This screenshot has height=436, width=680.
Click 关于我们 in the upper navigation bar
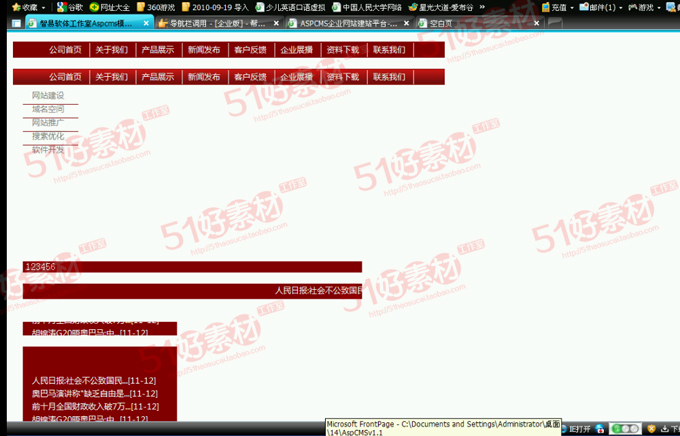111,50
